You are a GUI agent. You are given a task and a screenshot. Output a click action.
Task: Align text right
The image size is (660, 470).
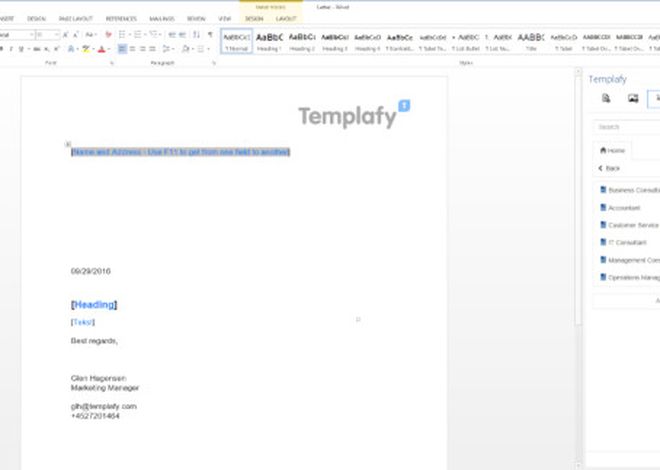tap(143, 49)
